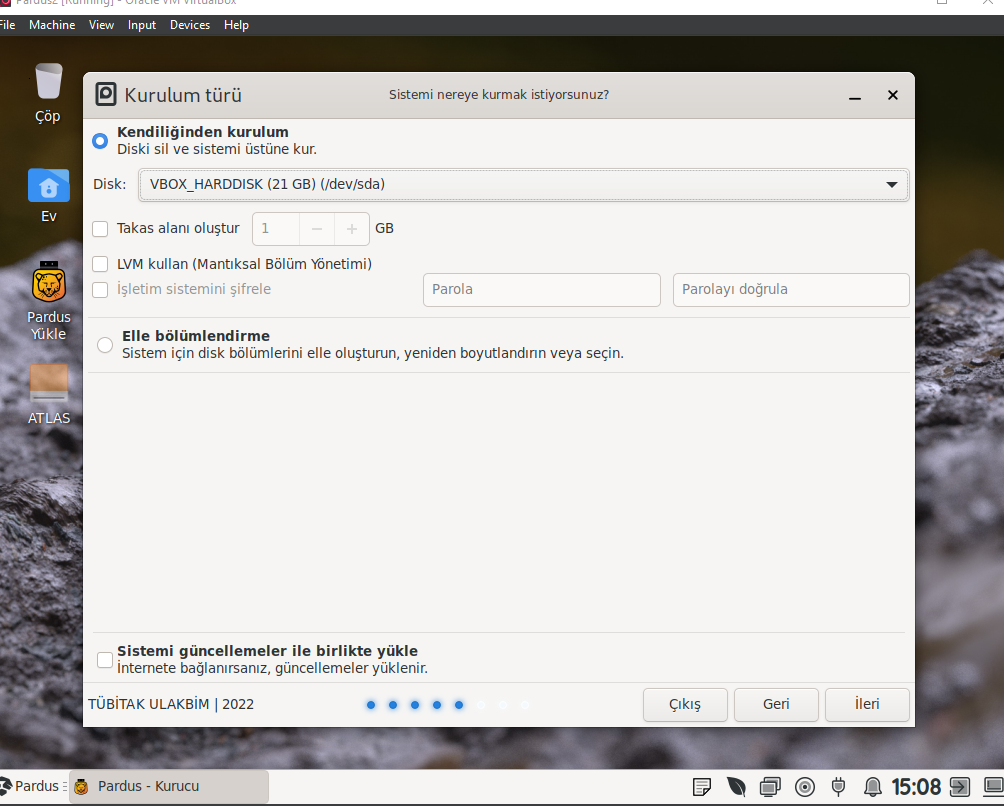Open the View menu

pos(101,25)
